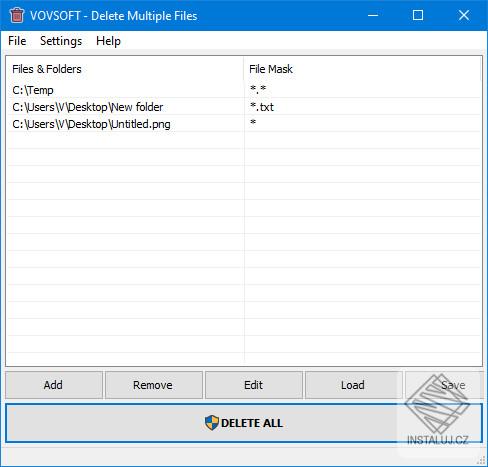Image resolution: width=488 pixels, height=467 pixels.
Task: Select the Untitled.png row
Action: 244,124
